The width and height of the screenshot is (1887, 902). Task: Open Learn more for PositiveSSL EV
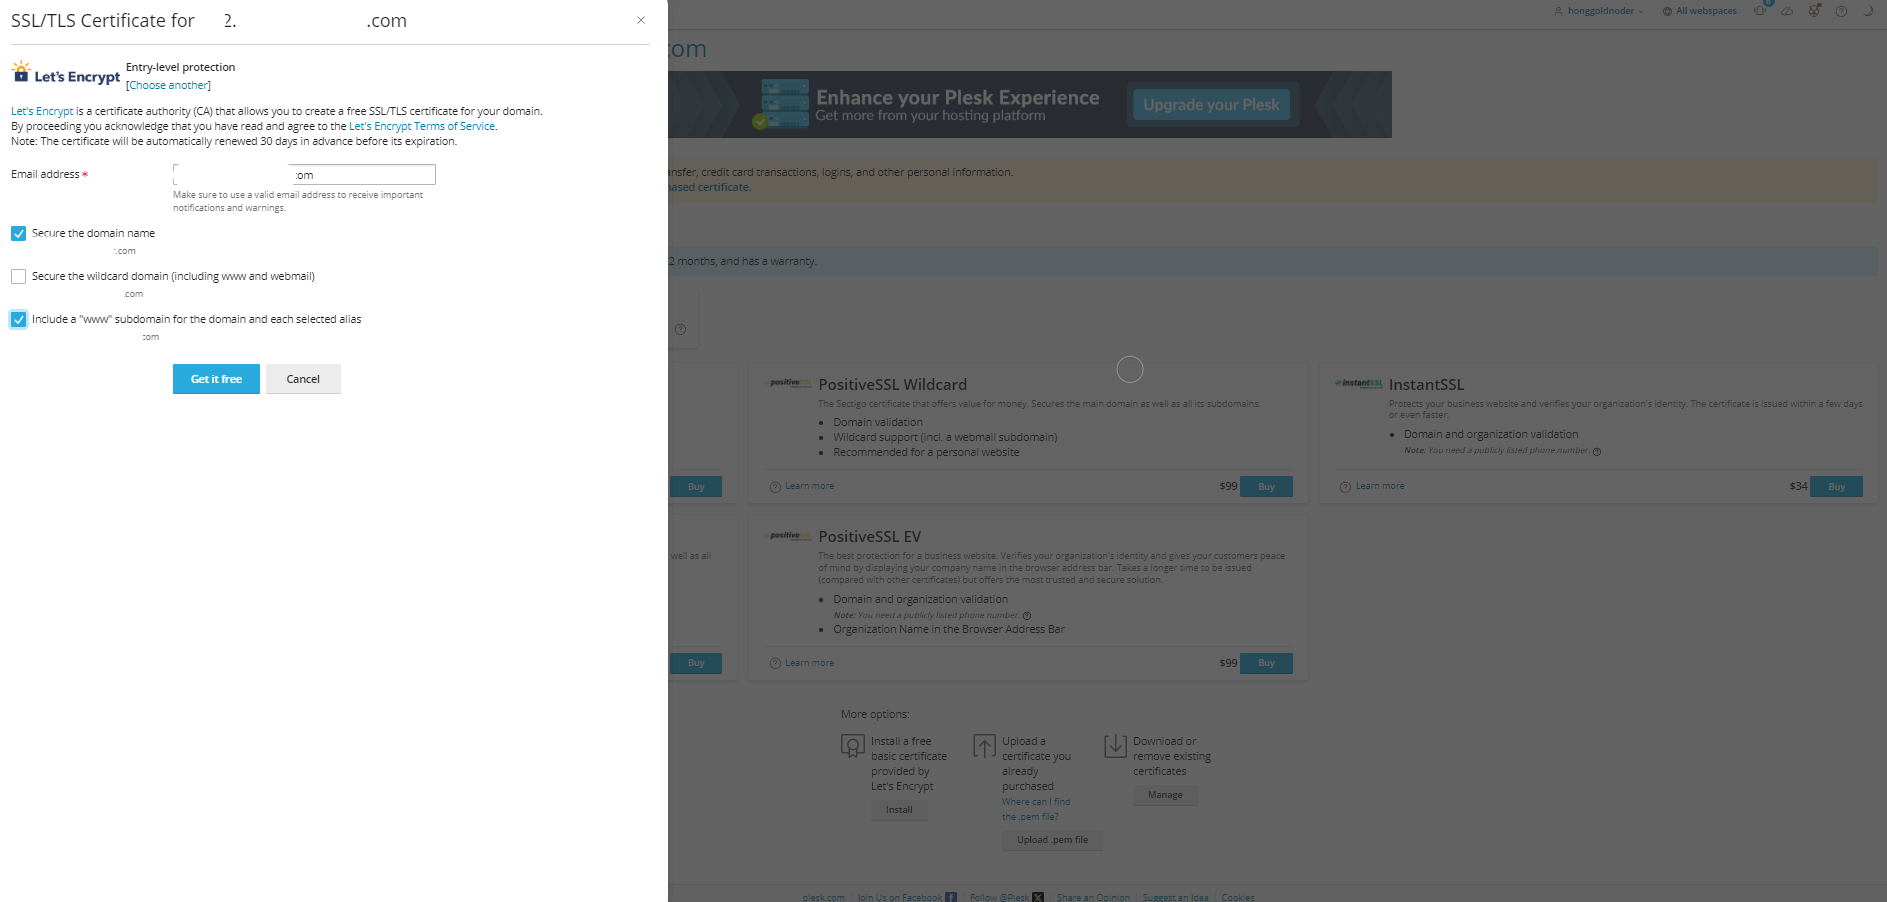809,663
